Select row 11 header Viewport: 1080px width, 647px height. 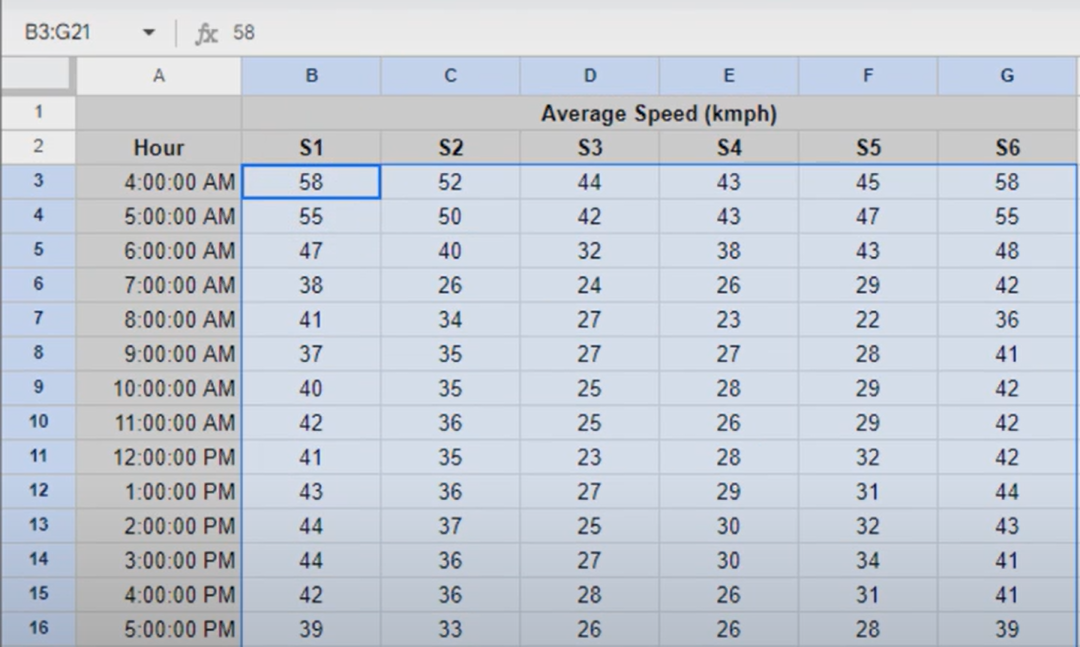point(38,457)
